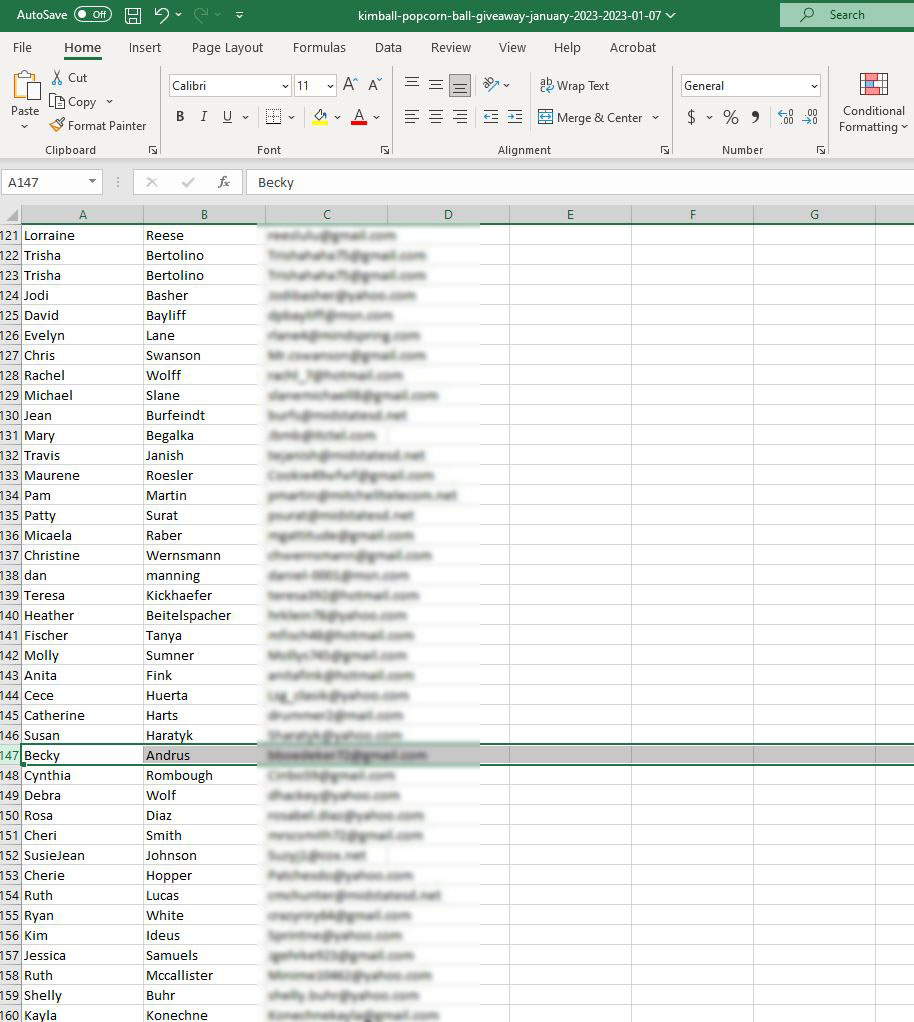914x1022 pixels.
Task: Click the Format Painter brush icon
Action: 58,126
